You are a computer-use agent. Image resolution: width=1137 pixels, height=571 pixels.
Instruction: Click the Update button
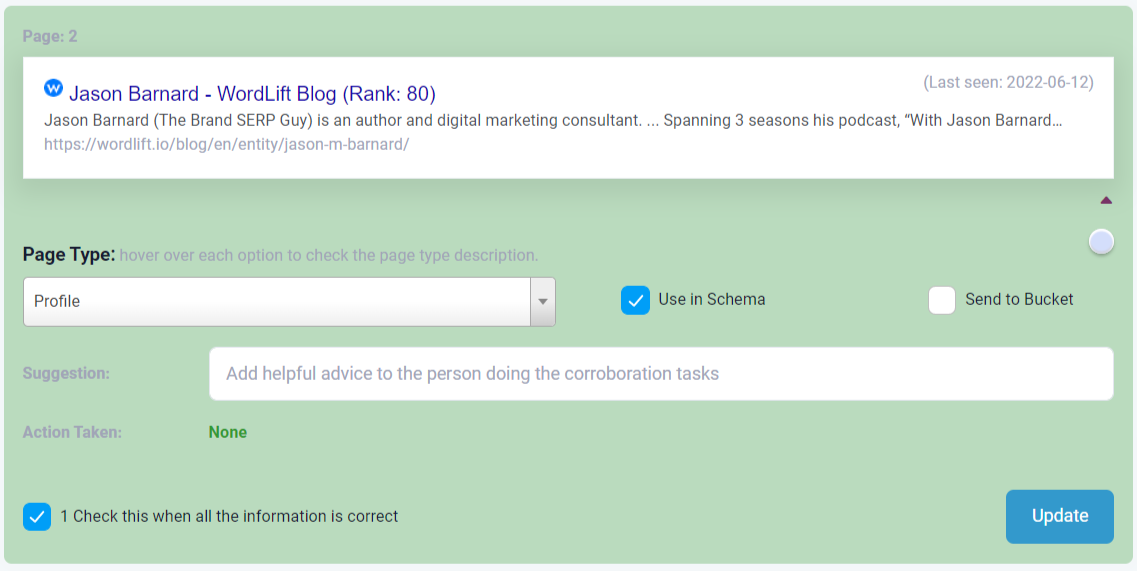pos(1059,517)
